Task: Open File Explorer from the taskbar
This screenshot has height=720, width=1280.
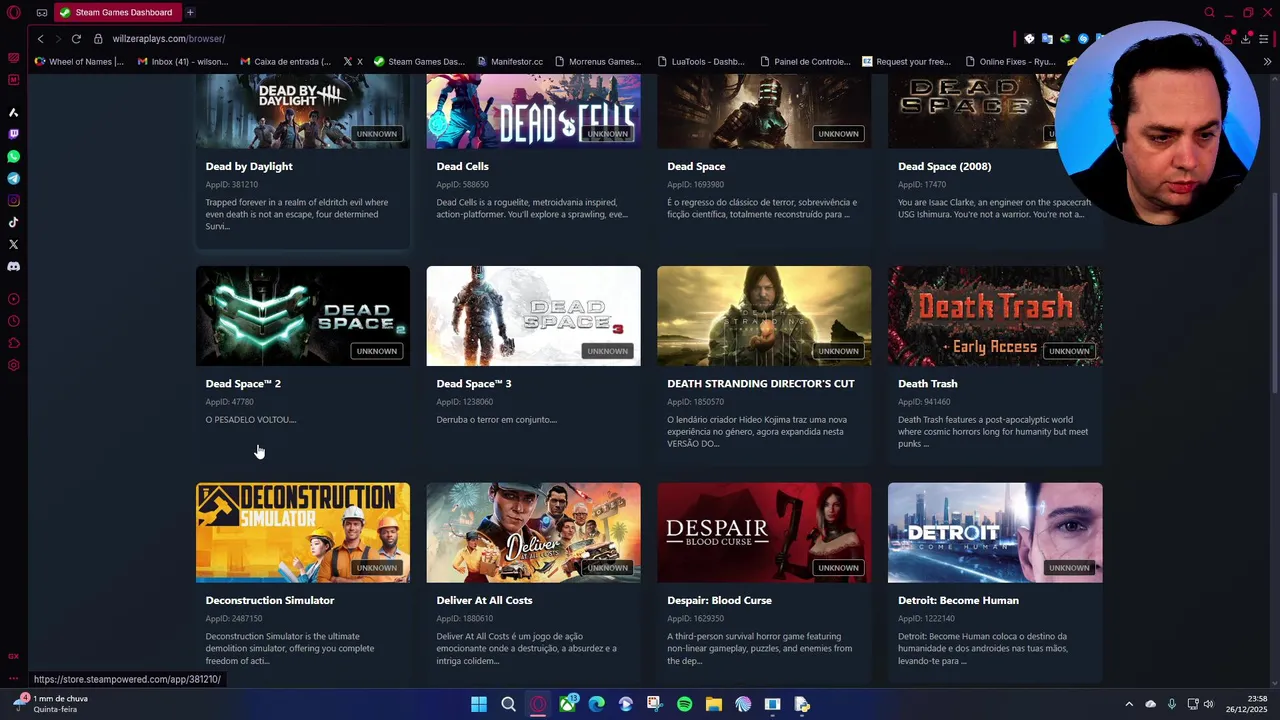Action: point(714,704)
